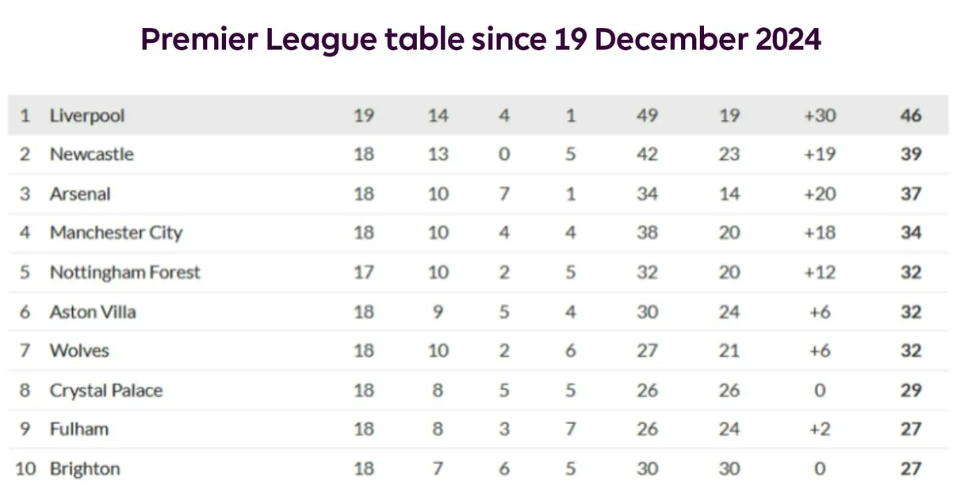Click Nottingham Forest's 17 games played

(x=364, y=272)
